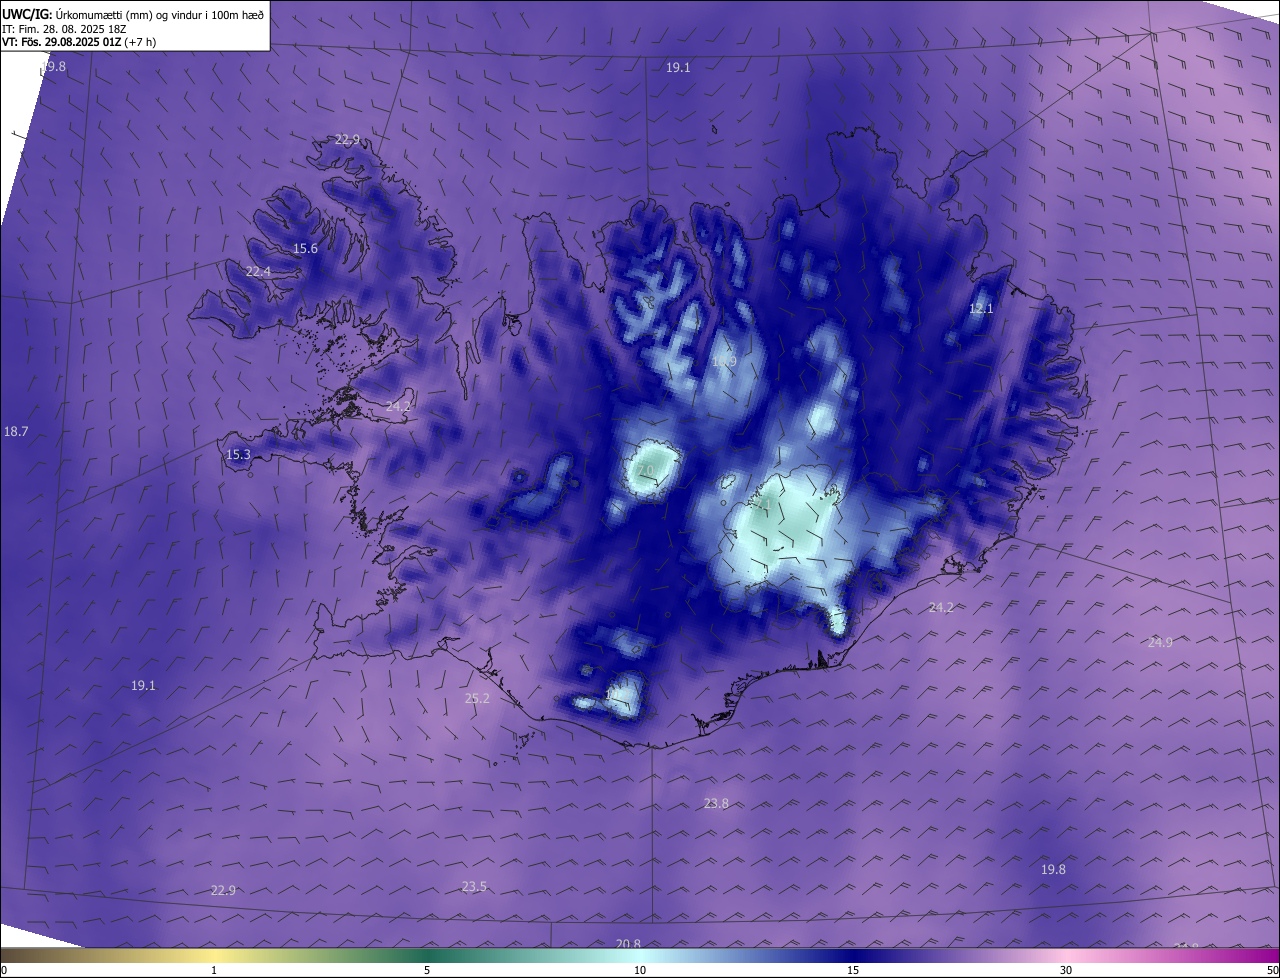The width and height of the screenshot is (1280, 978).
Task: Click the legend tick label 10
Action: 640,970
